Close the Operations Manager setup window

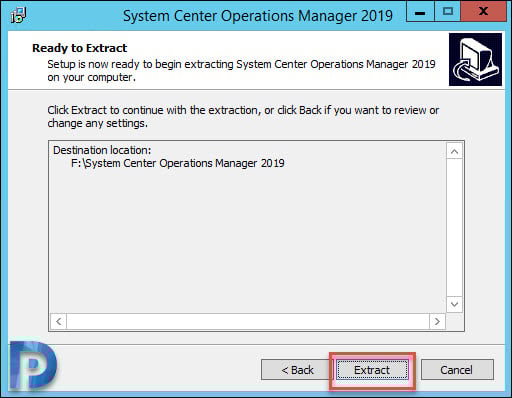[x=483, y=12]
